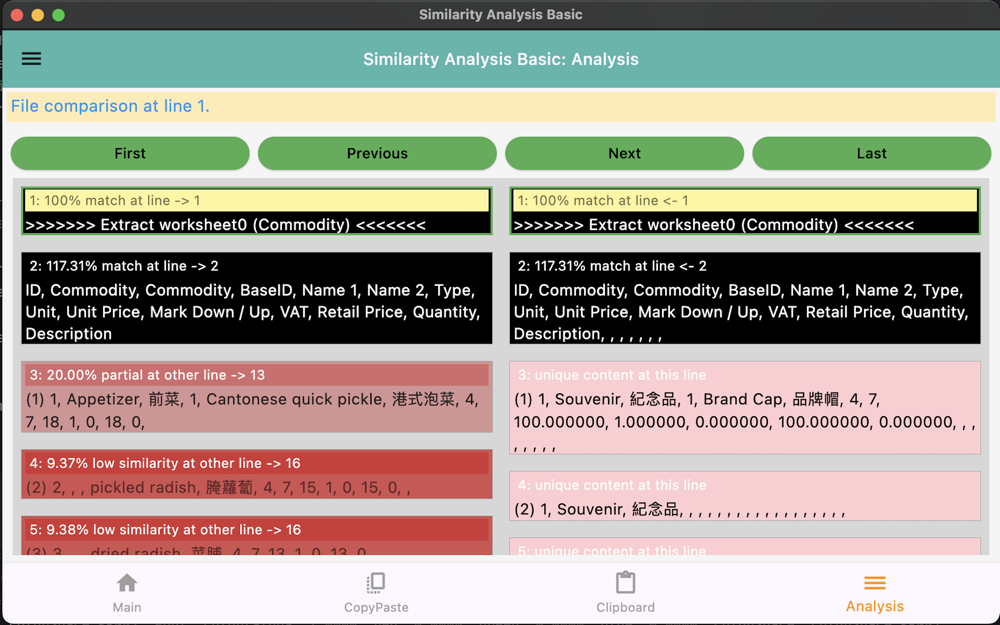Switch to the Clipboard tab label
The height and width of the screenshot is (625, 1000).
625,607
